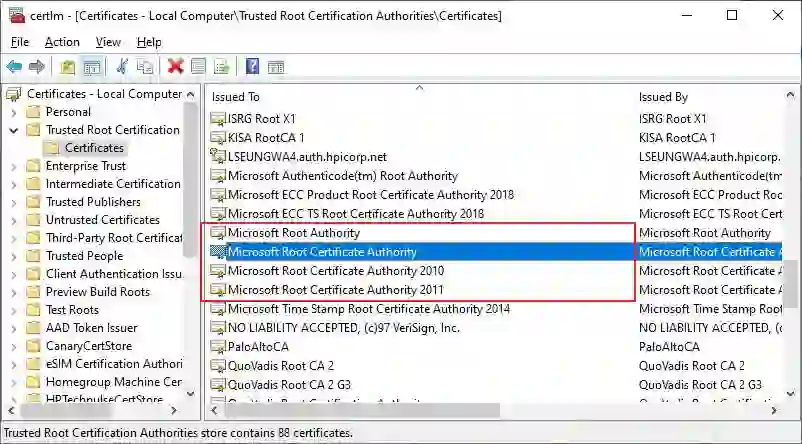Select Microsoft Root Certificate Authority 2011 row
This screenshot has width=802, height=444.
(x=336, y=290)
